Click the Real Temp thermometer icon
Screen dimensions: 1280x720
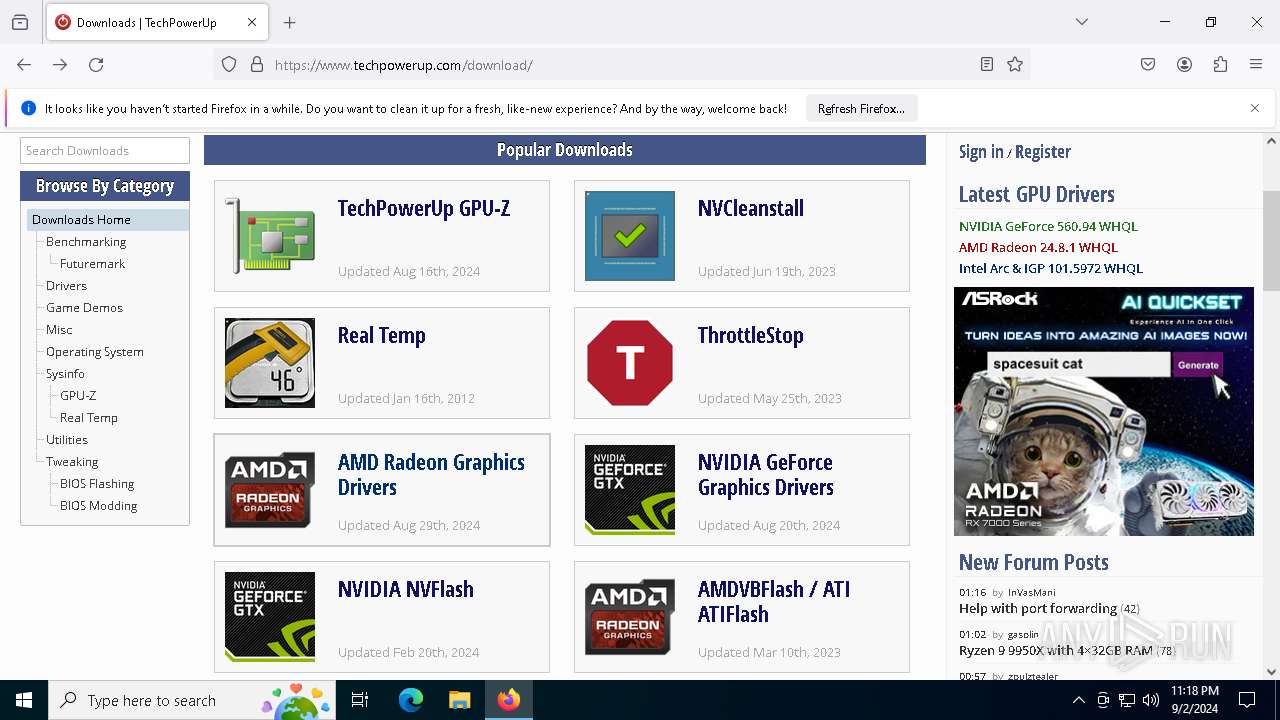pyautogui.click(x=270, y=363)
